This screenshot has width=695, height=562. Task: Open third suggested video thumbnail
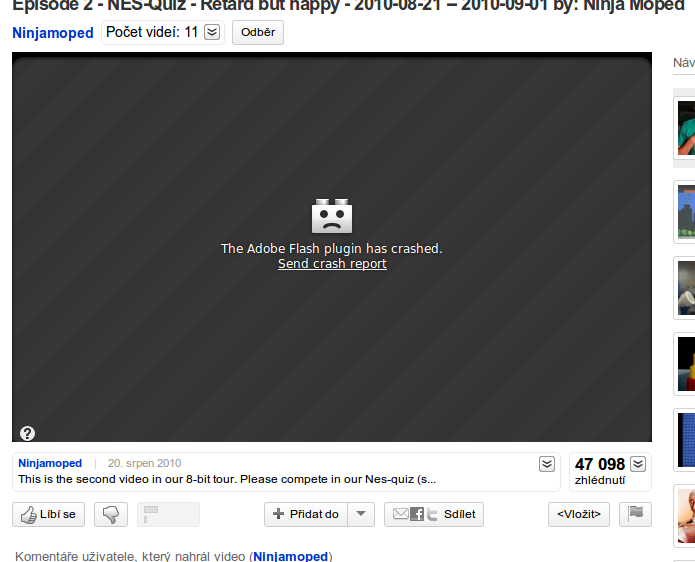(x=686, y=288)
